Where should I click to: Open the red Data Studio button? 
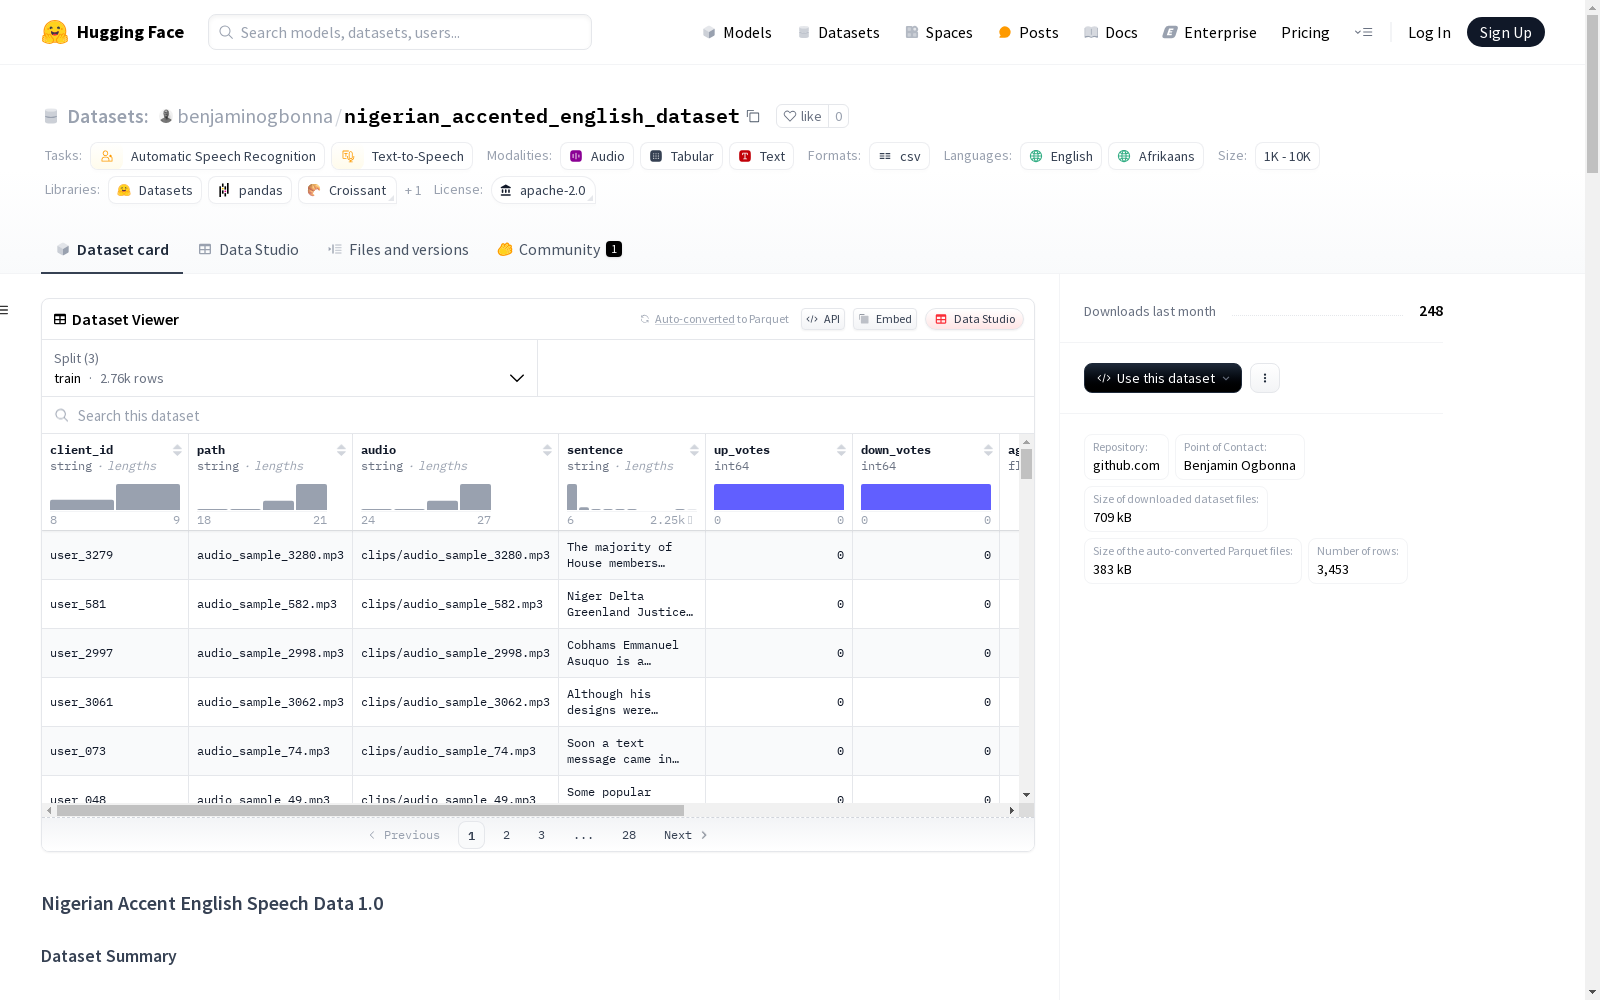click(x=975, y=319)
